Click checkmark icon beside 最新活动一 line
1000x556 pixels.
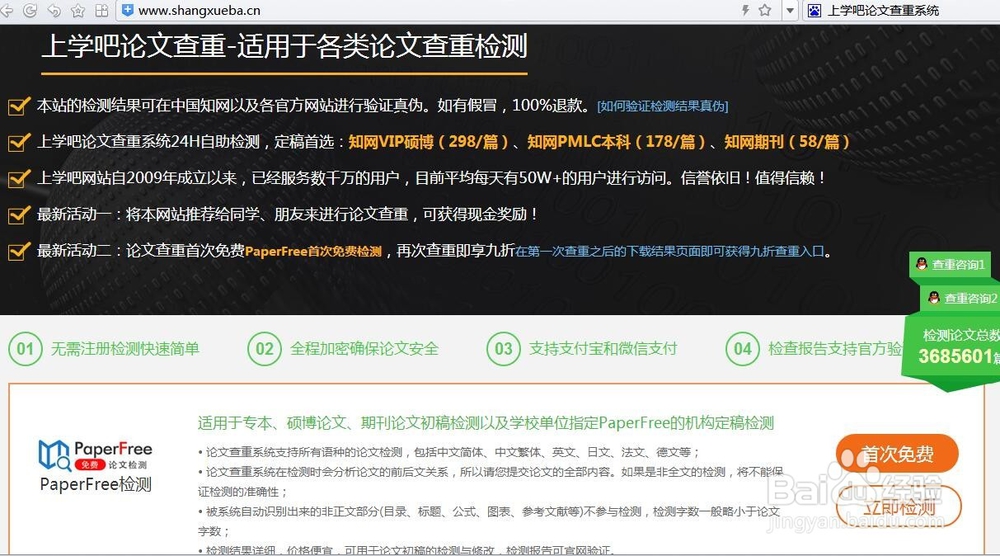[x=18, y=215]
